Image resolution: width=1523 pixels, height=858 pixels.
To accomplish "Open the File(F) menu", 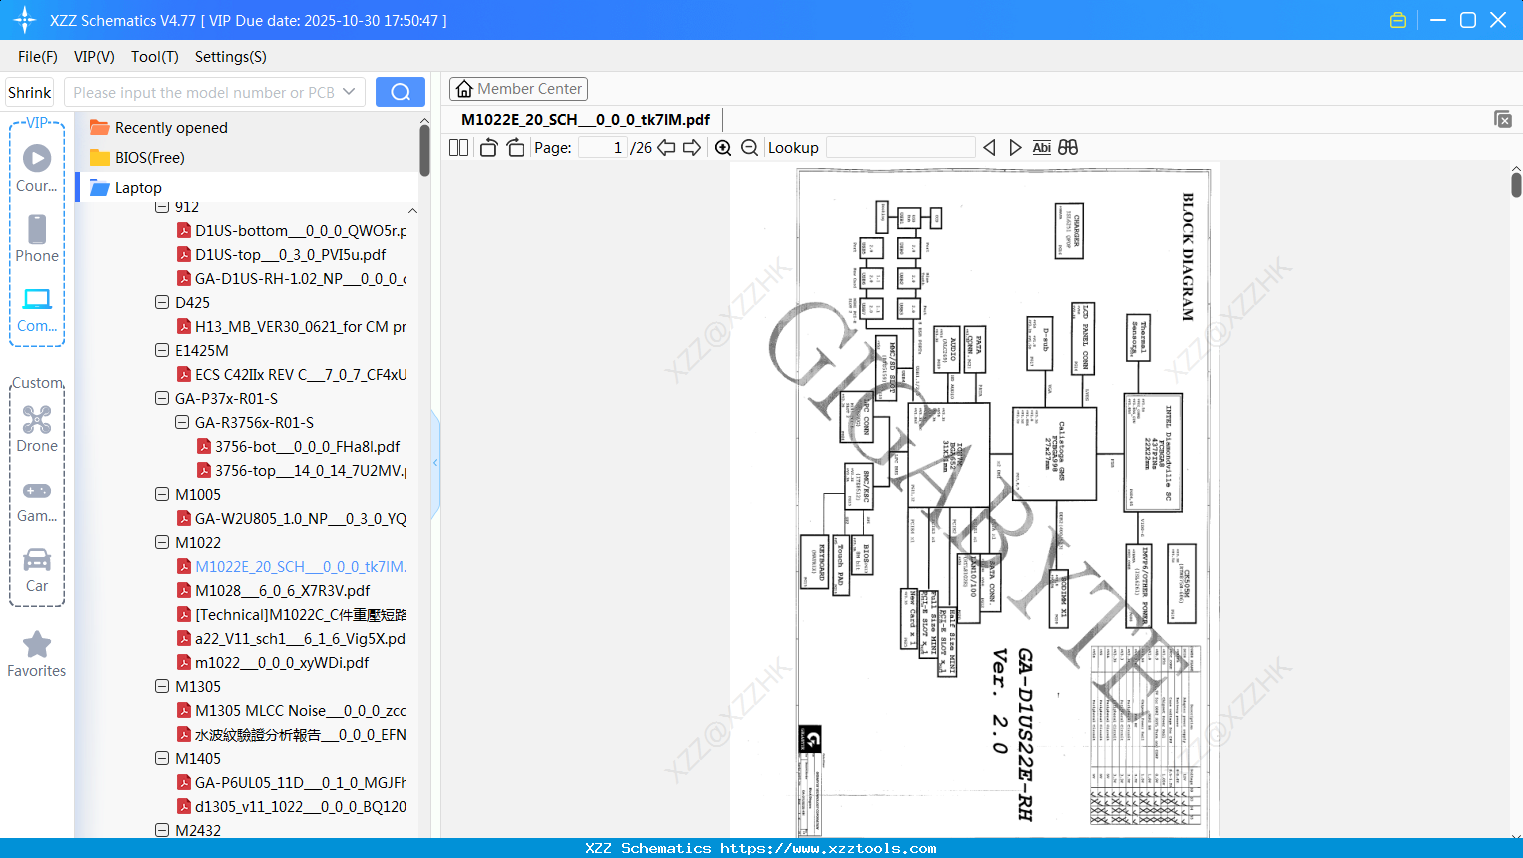I will 38,57.
